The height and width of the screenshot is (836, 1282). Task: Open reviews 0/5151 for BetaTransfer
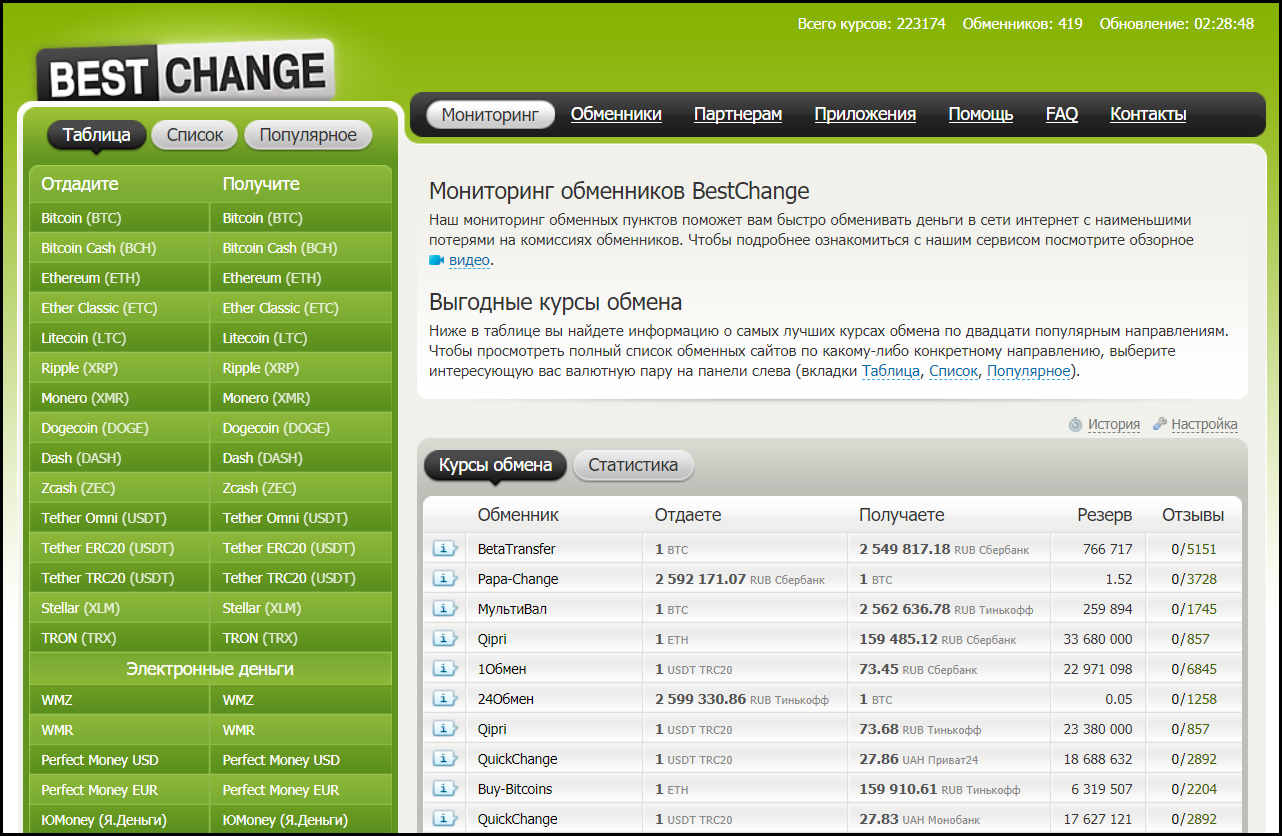point(1195,549)
